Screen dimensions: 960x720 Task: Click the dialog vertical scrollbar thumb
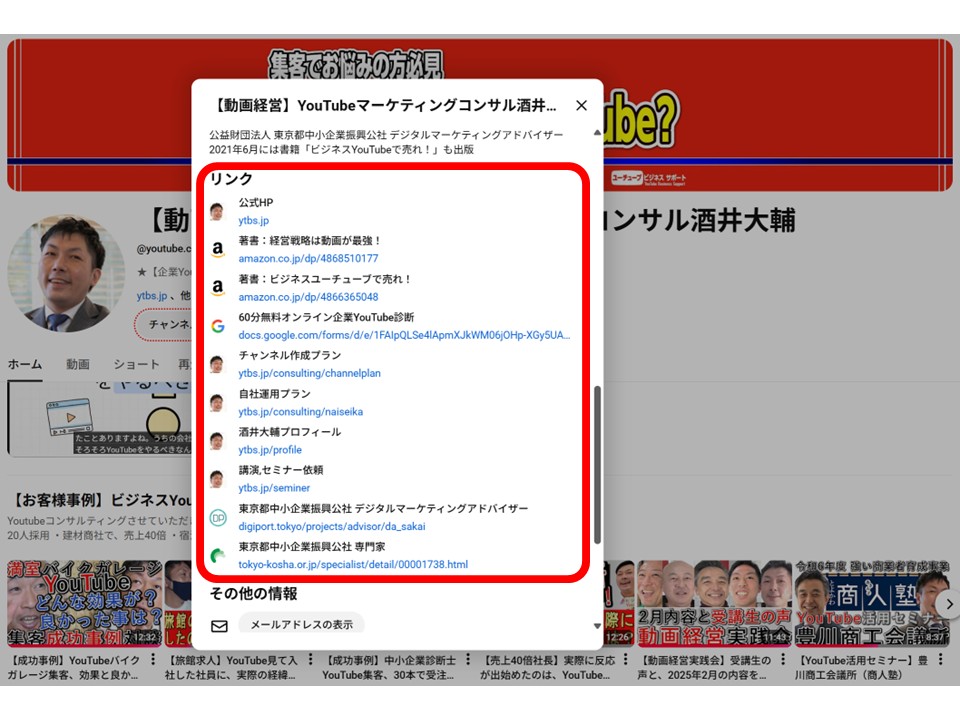click(597, 465)
